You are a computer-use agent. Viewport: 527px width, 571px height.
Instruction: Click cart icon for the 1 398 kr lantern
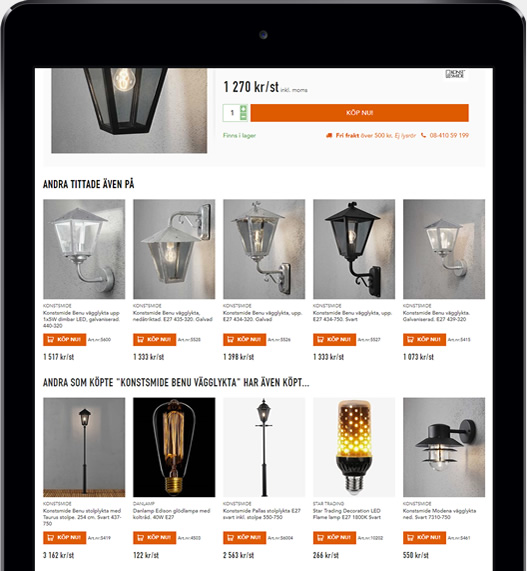pyautogui.click(x=230, y=339)
